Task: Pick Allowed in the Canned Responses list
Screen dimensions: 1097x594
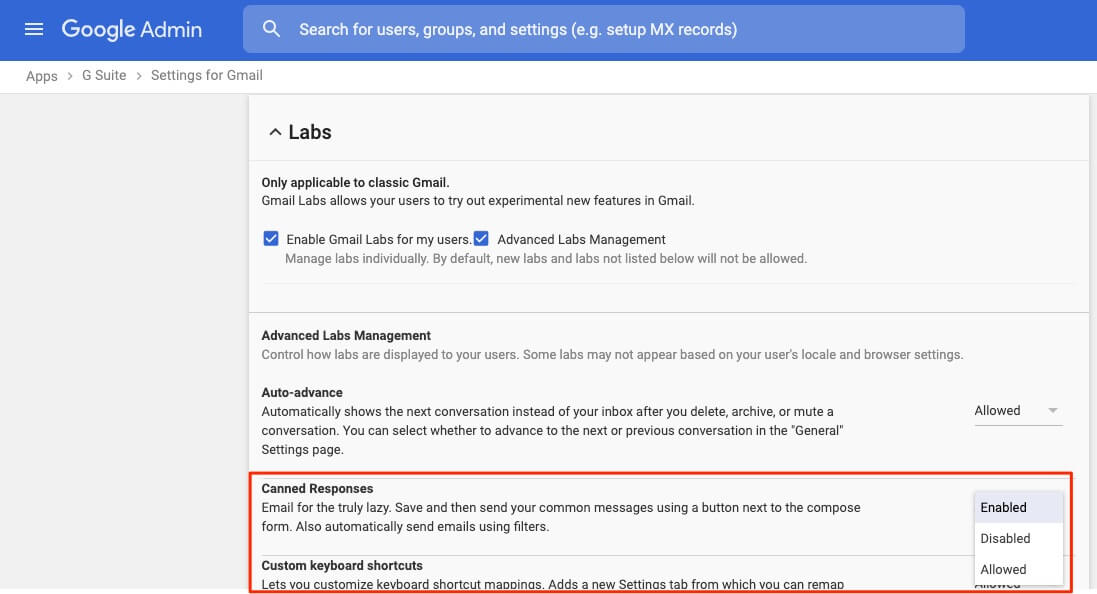Action: (1003, 569)
